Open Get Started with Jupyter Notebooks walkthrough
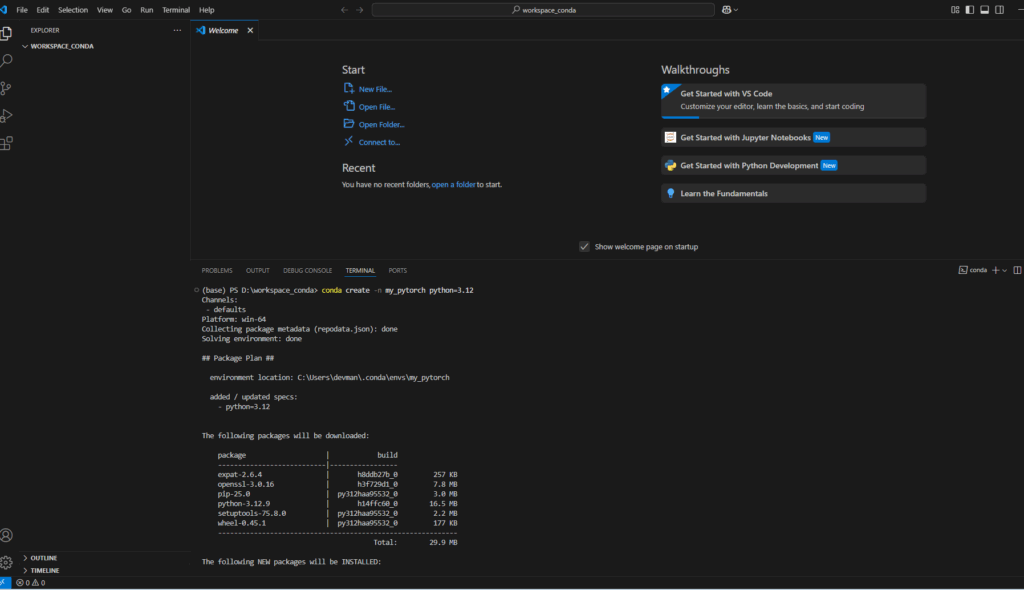 click(x=793, y=137)
